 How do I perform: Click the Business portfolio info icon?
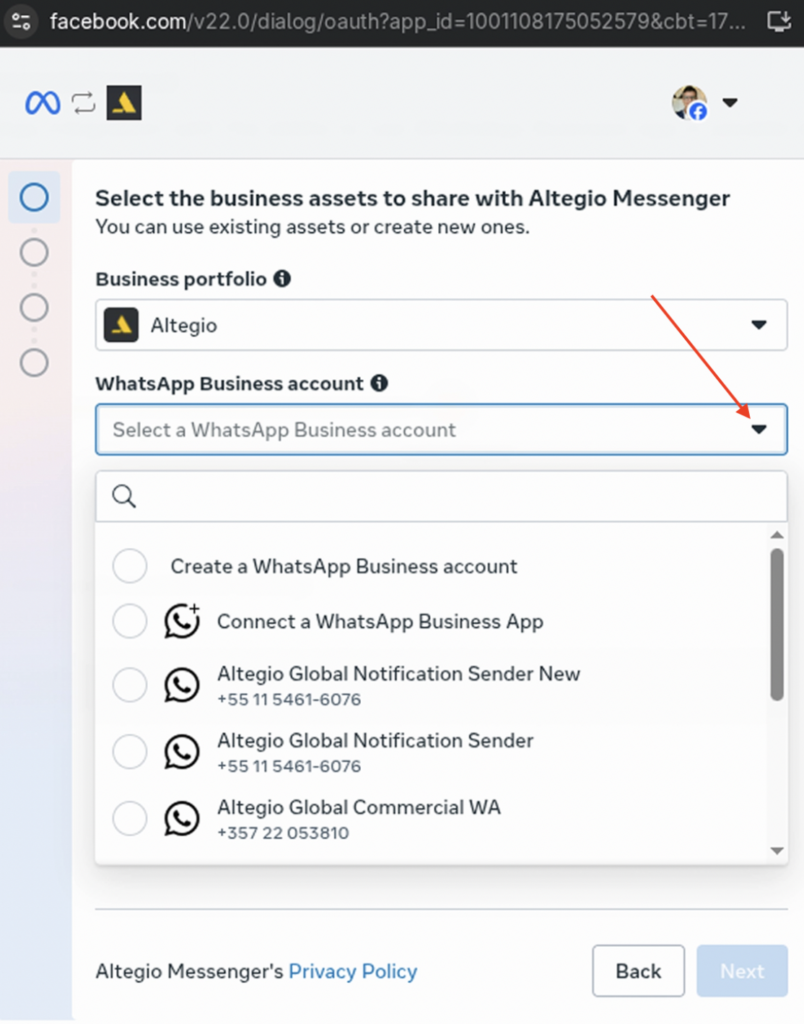[282, 279]
